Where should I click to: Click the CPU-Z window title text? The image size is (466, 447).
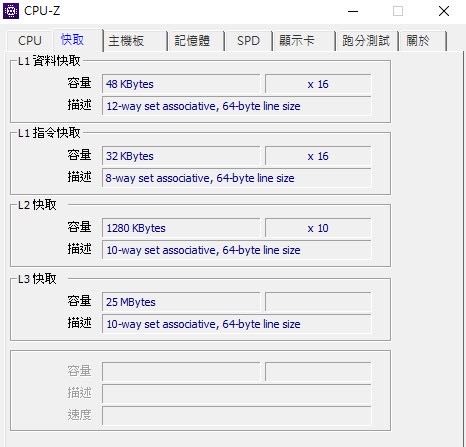(x=42, y=11)
